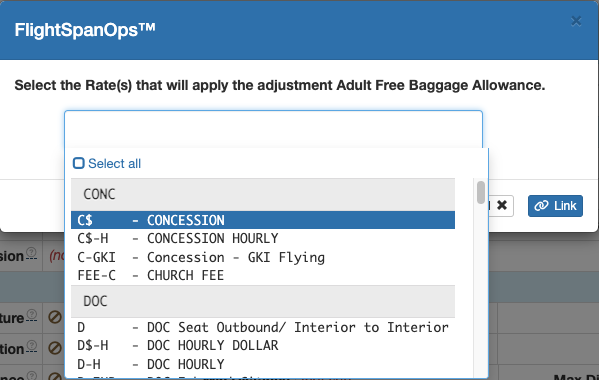
Task: Choose C$-H CONCESSION HOURLY rate
Action: (263, 239)
